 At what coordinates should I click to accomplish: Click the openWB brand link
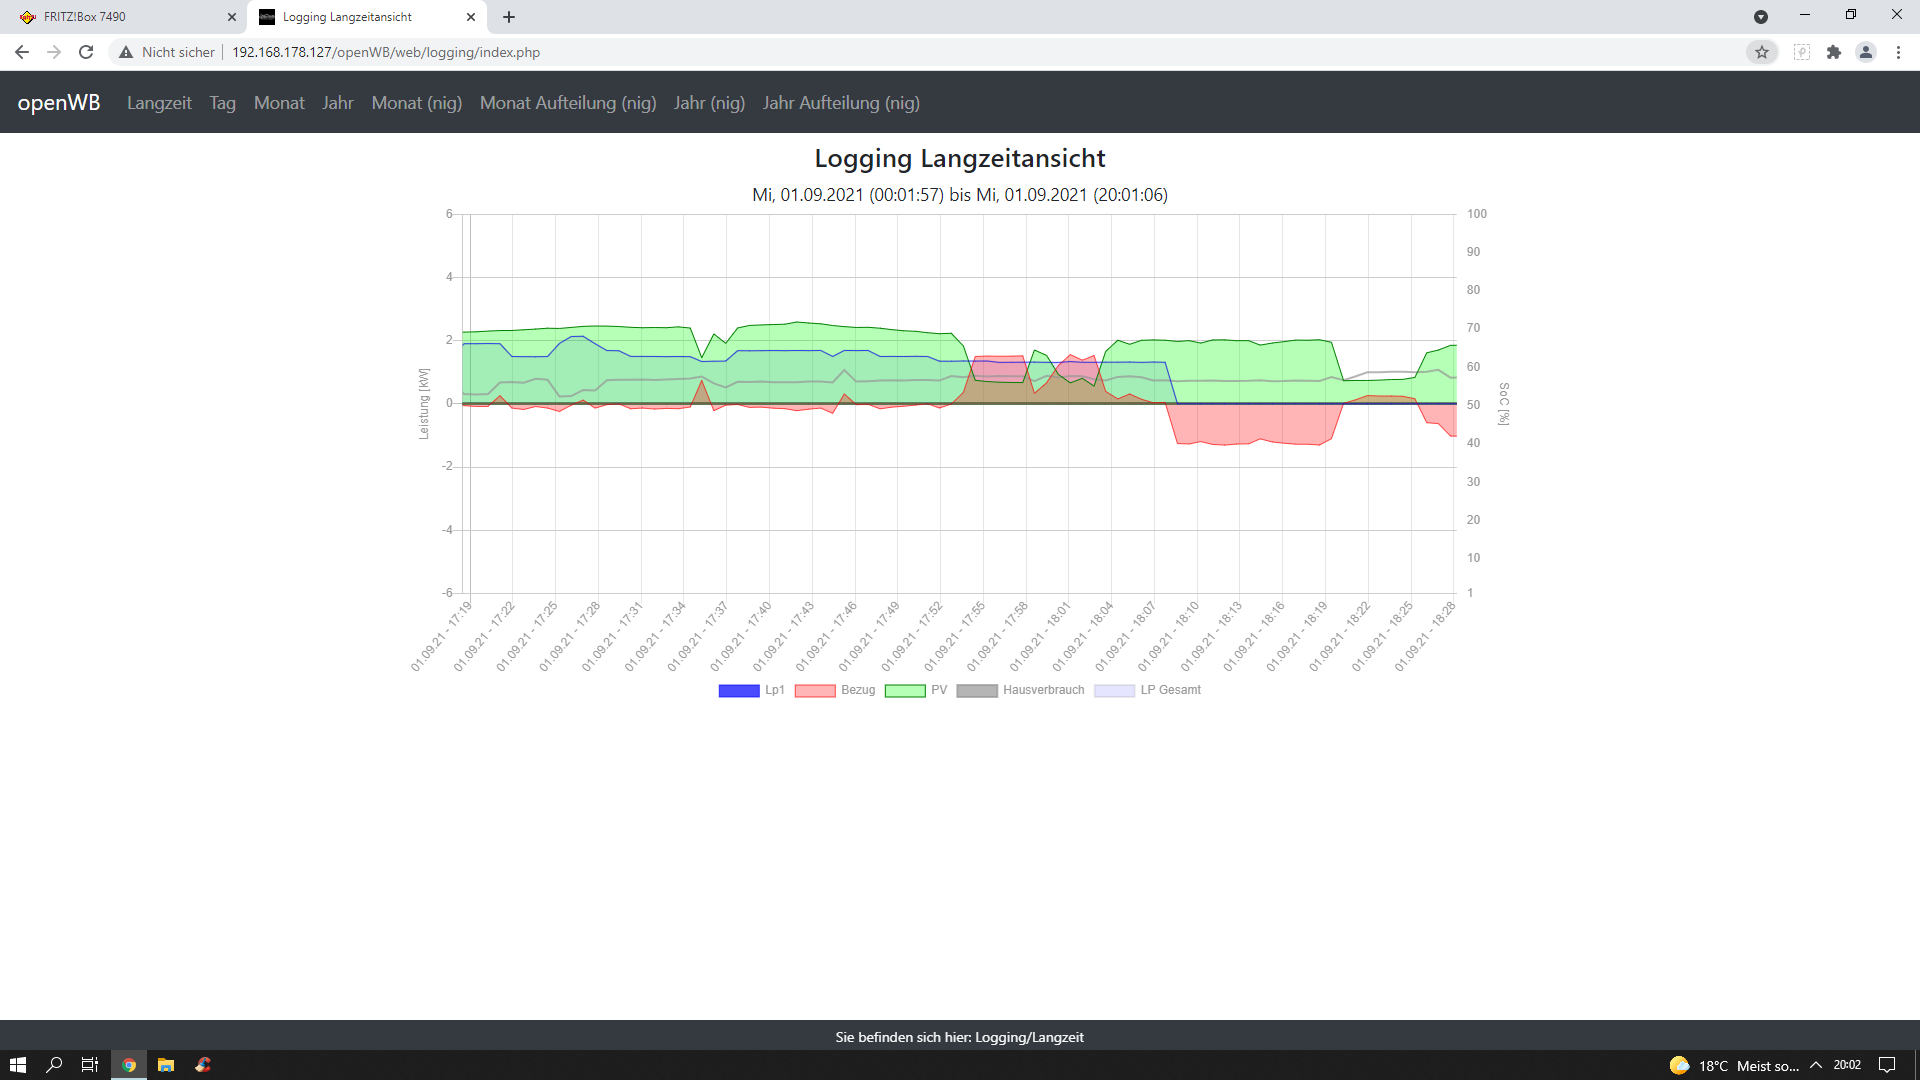point(59,103)
